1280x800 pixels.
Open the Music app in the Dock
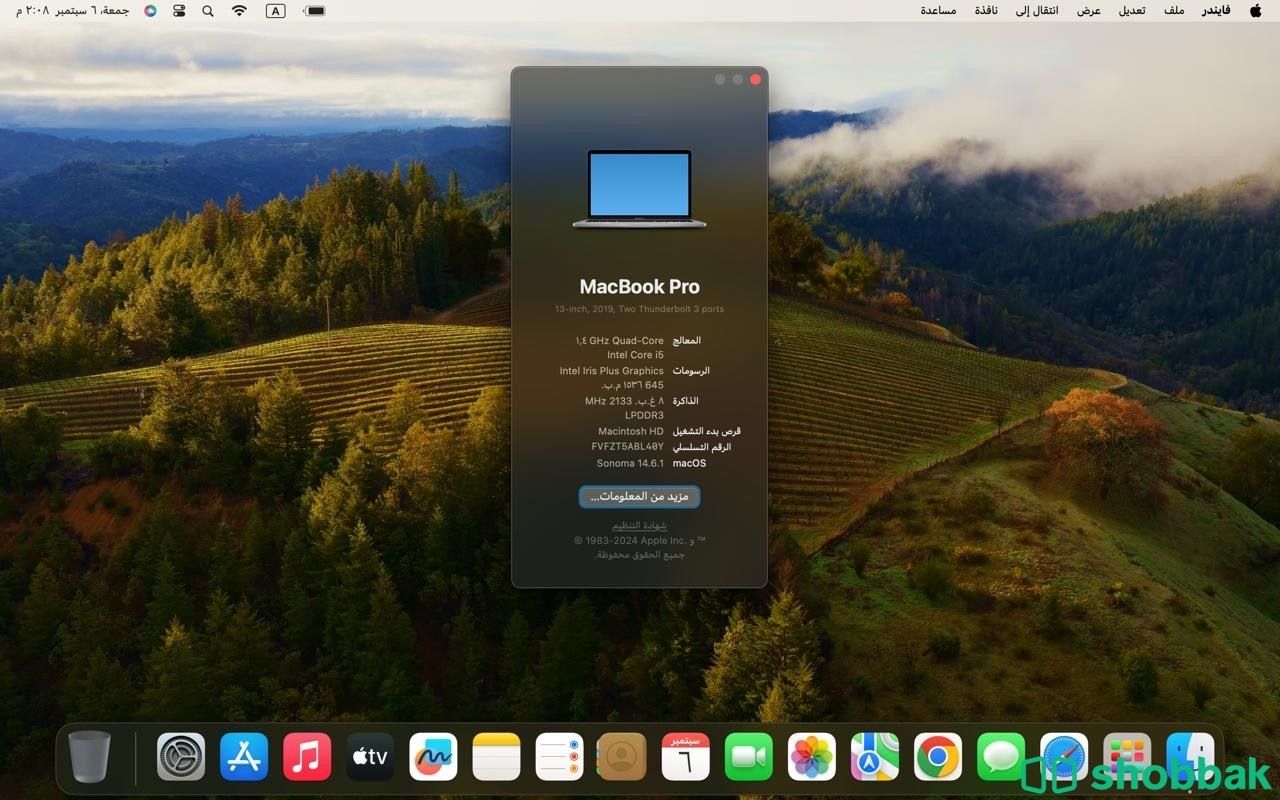[x=307, y=757]
